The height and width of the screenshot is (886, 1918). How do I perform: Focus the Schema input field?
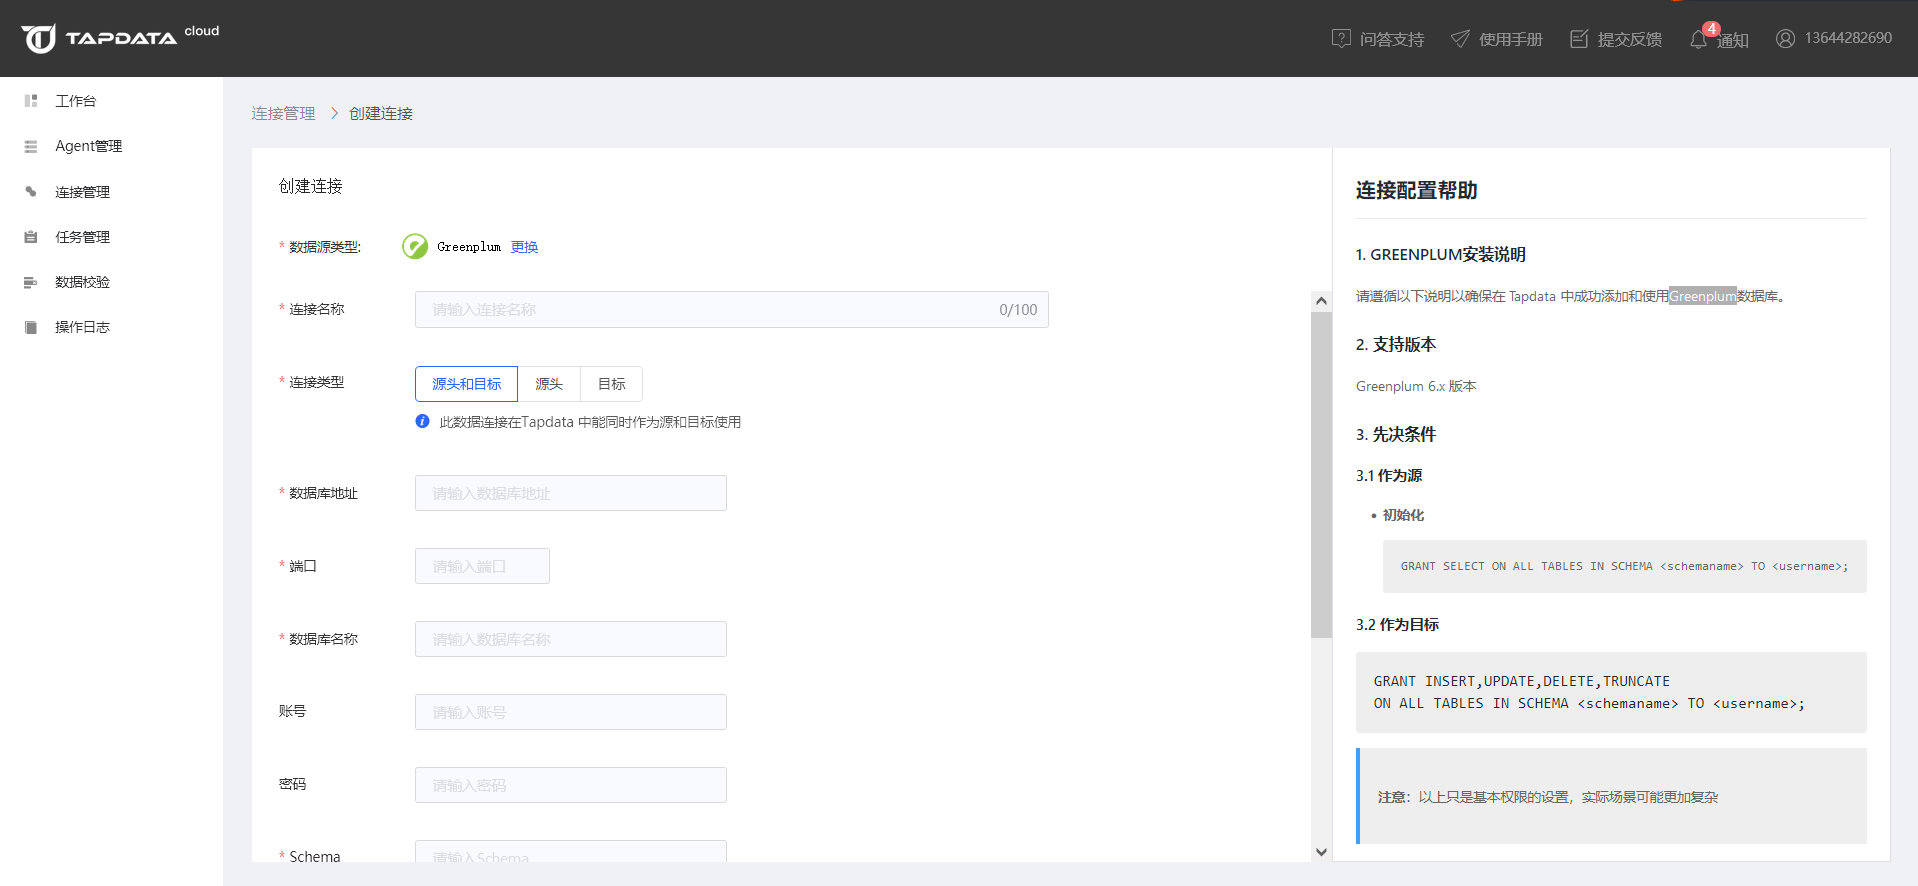pyautogui.click(x=570, y=852)
